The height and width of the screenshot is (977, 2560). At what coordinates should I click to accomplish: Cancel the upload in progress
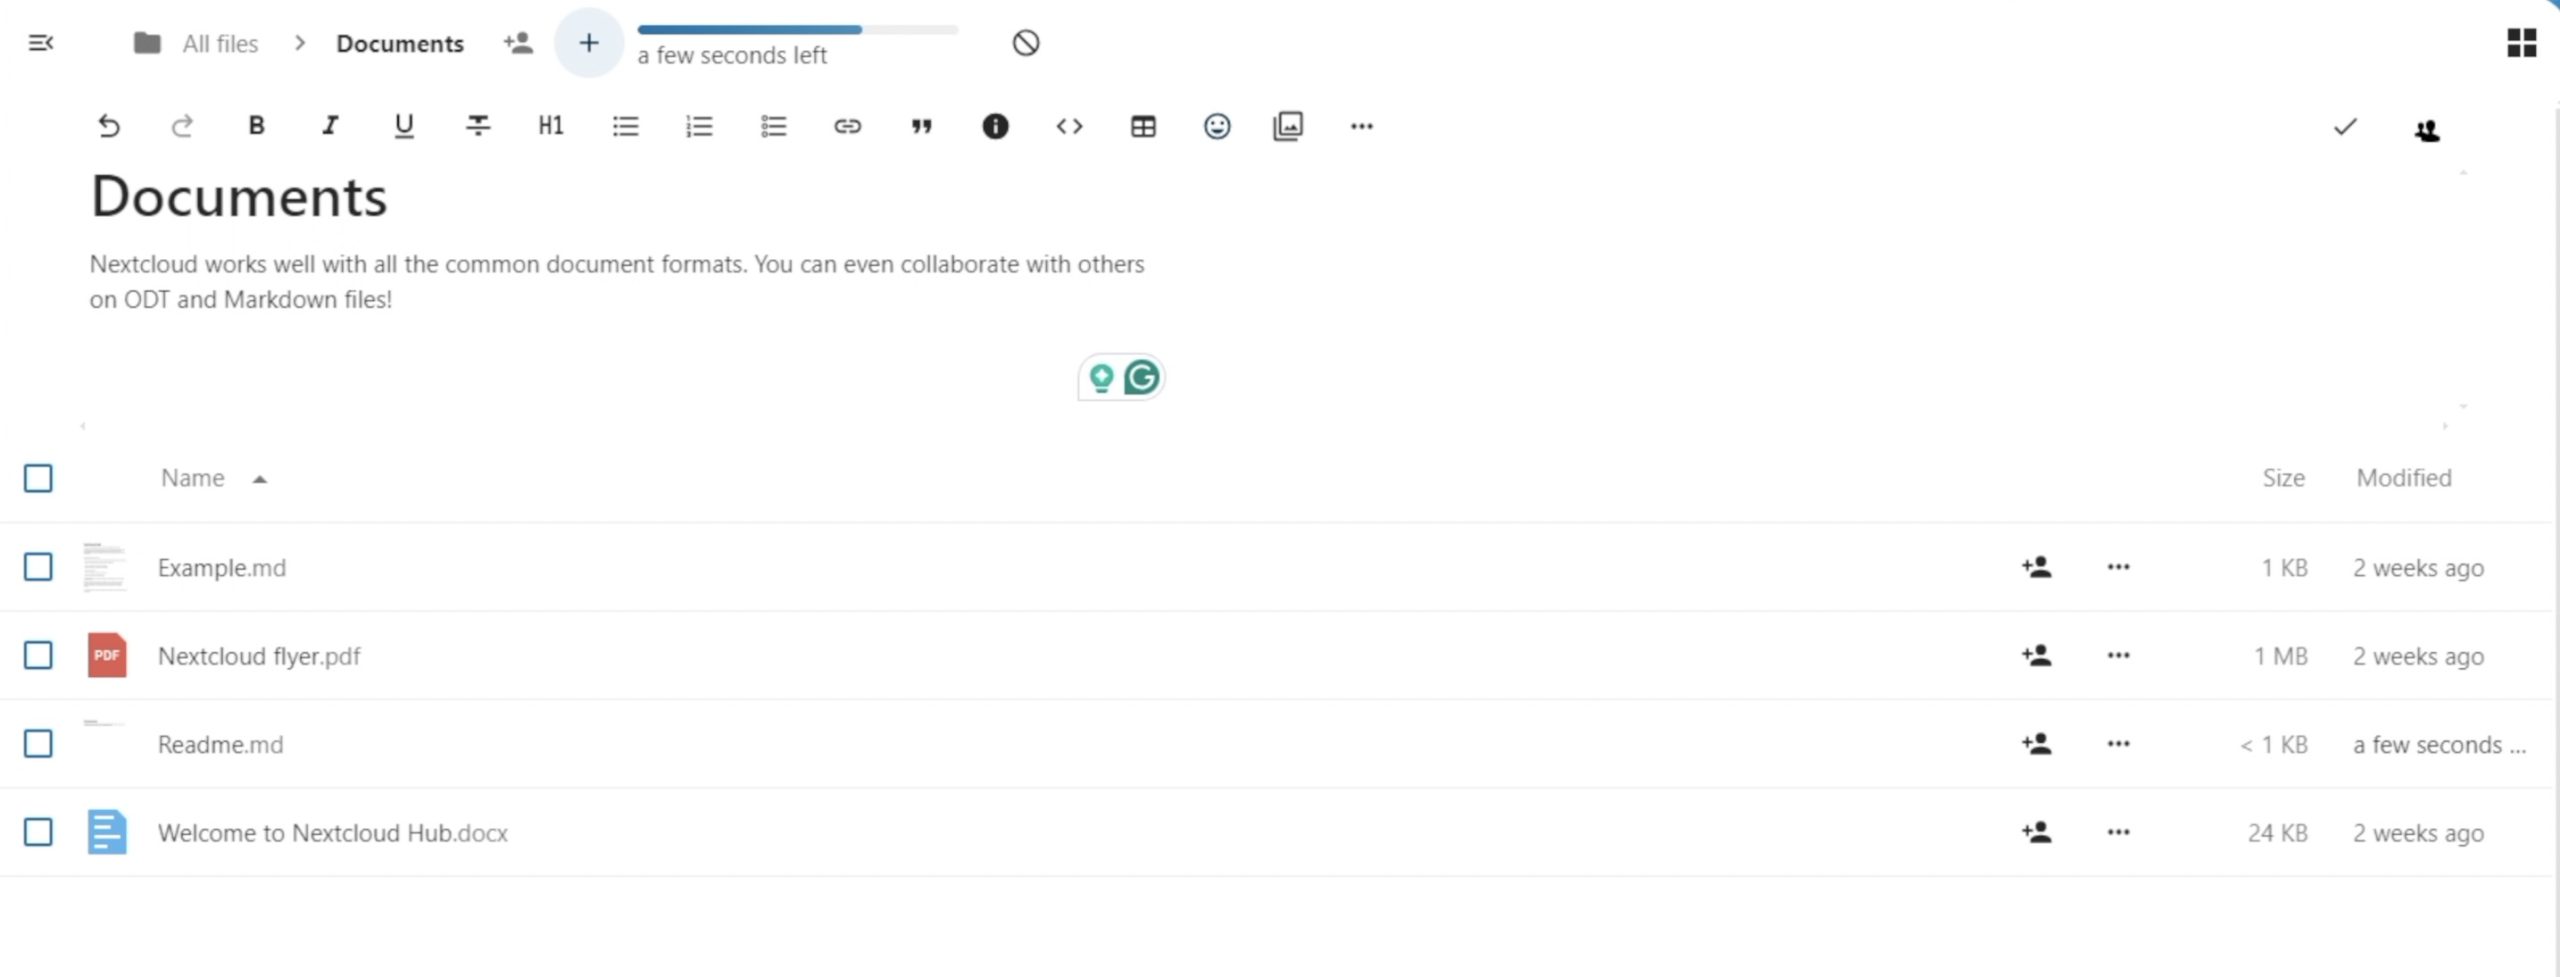point(1025,43)
